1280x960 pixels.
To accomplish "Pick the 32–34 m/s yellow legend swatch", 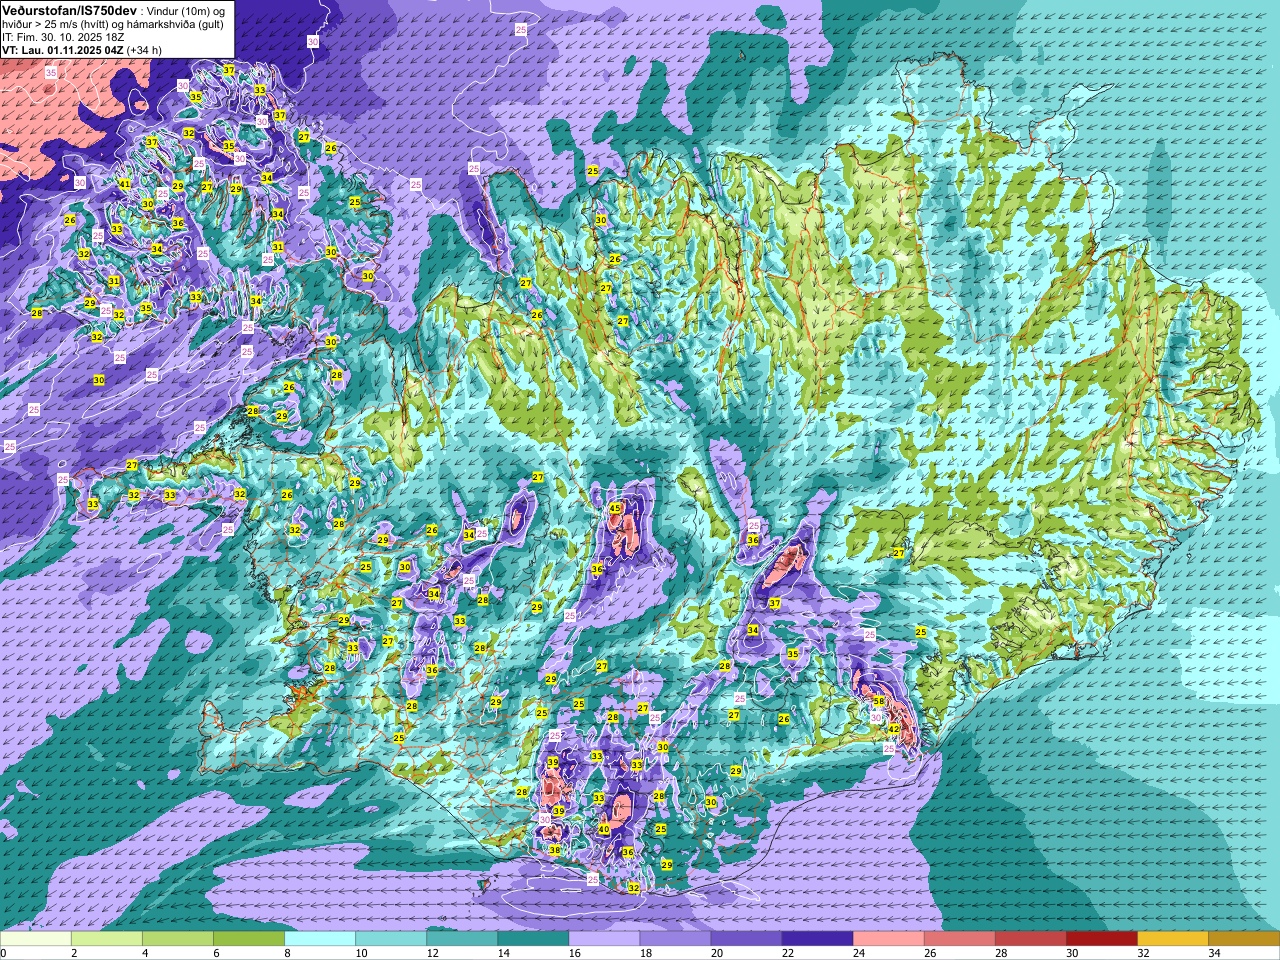I will [x=1172, y=939].
